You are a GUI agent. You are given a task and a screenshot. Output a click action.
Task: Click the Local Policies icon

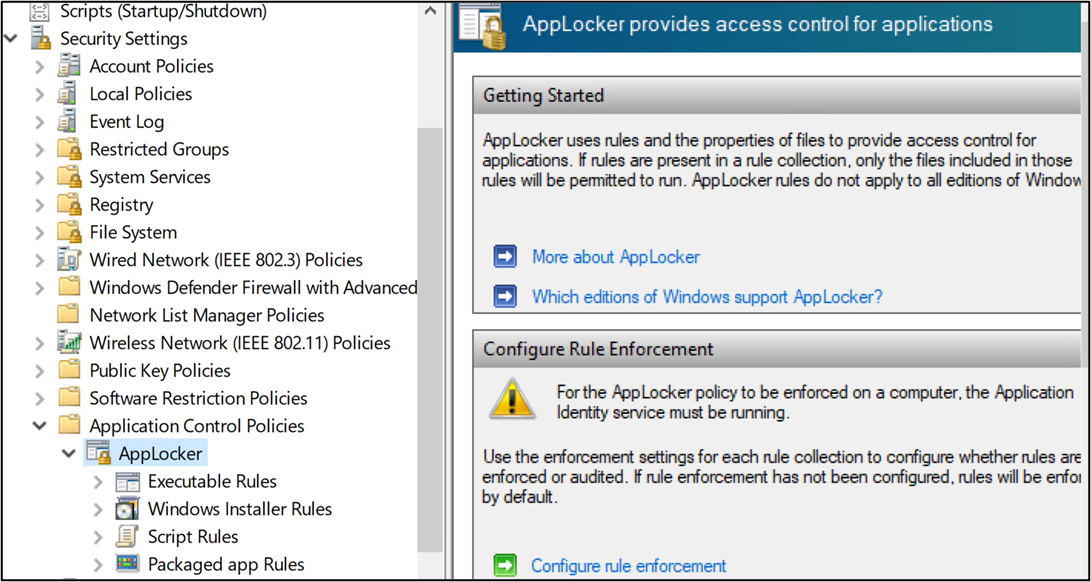click(67, 94)
